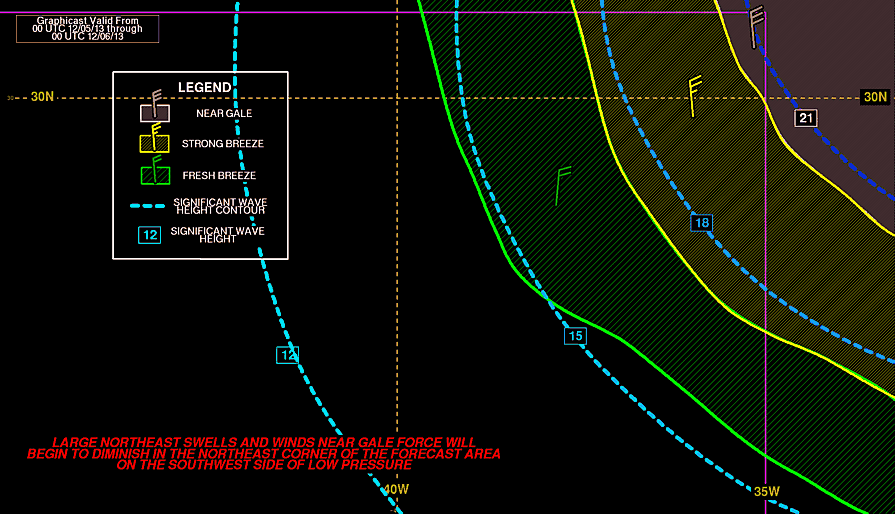Click the LEGEND title text
The width and height of the screenshot is (895, 514).
click(204, 87)
